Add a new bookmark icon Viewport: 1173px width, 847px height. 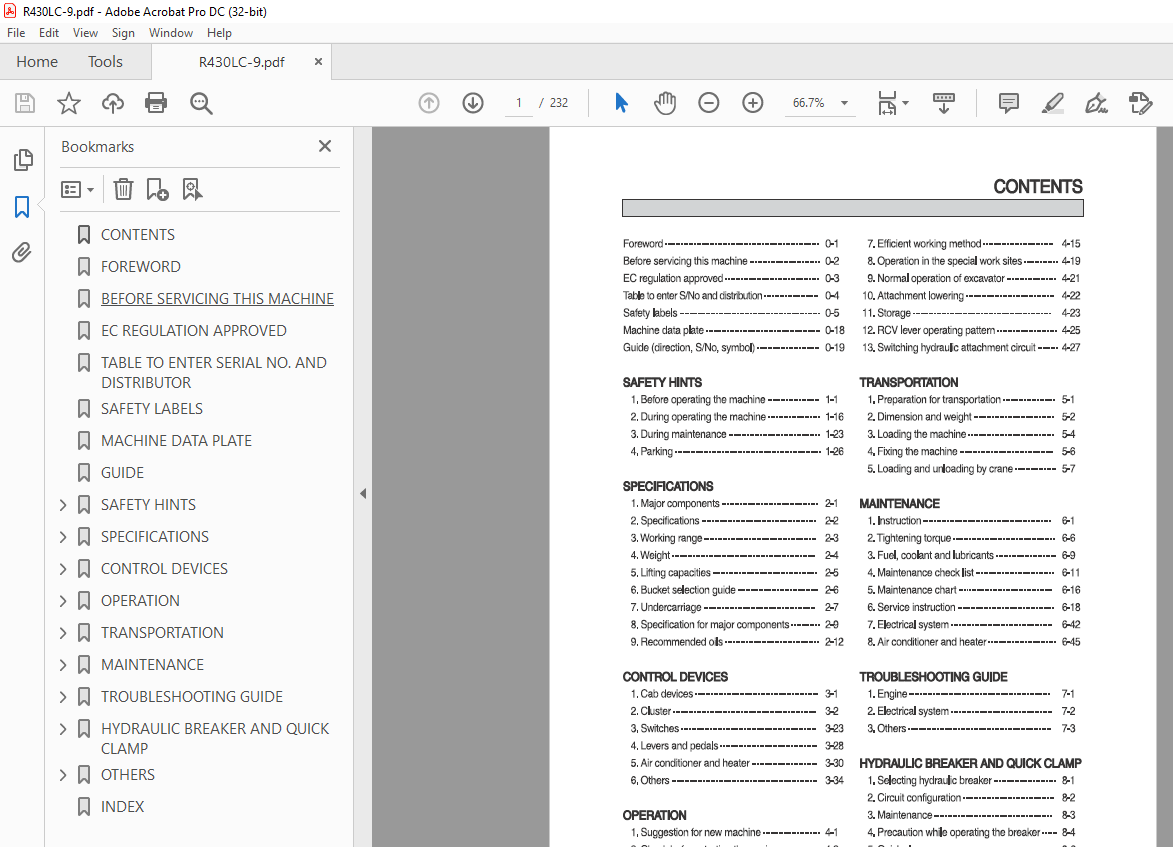[157, 189]
